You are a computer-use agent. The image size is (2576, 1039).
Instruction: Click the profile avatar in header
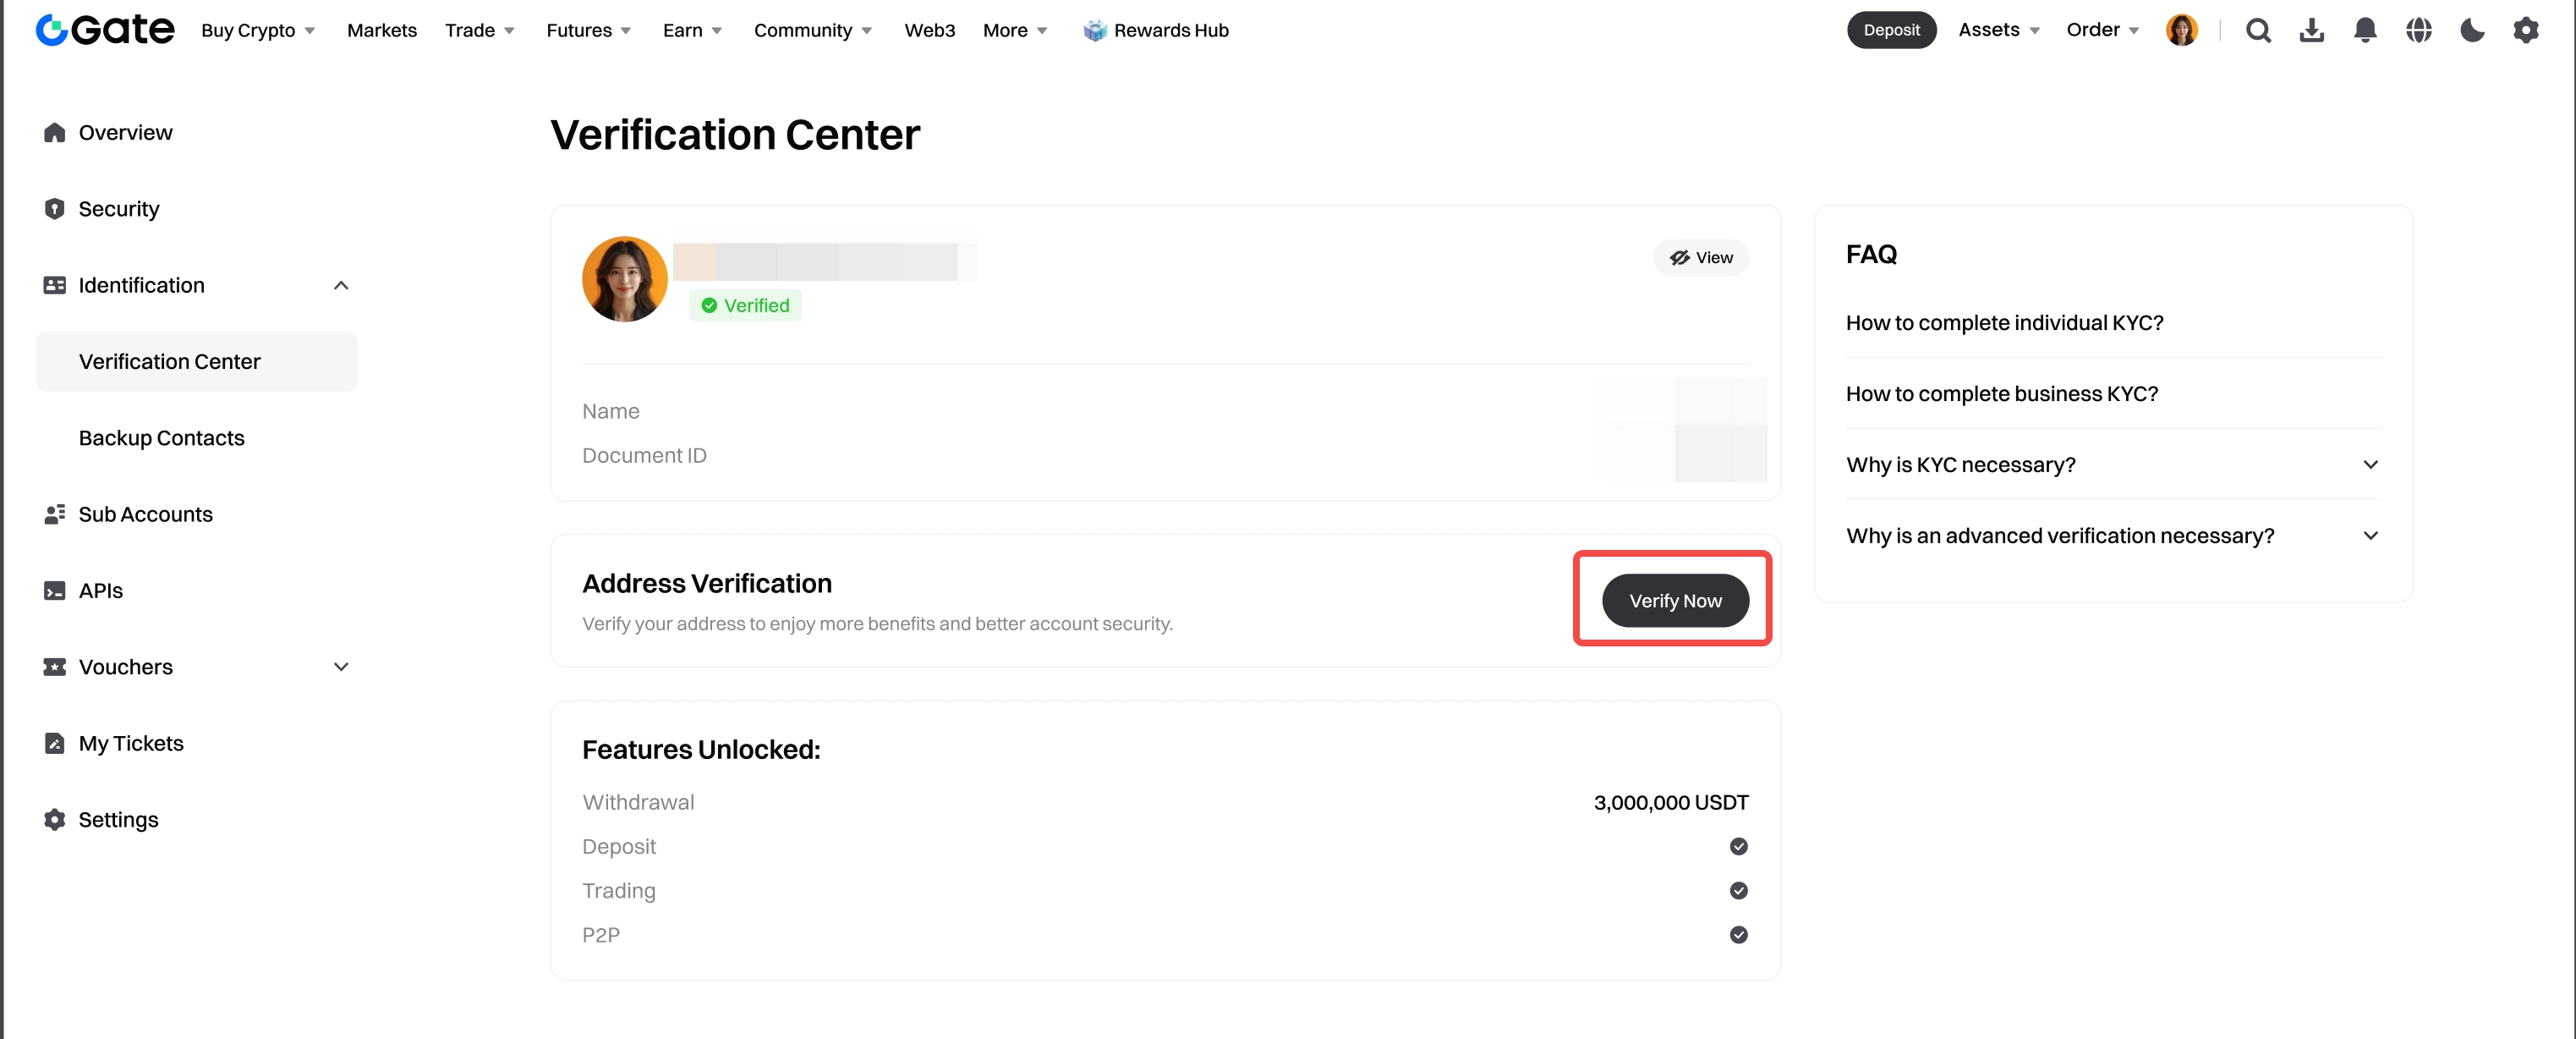pos(2181,31)
